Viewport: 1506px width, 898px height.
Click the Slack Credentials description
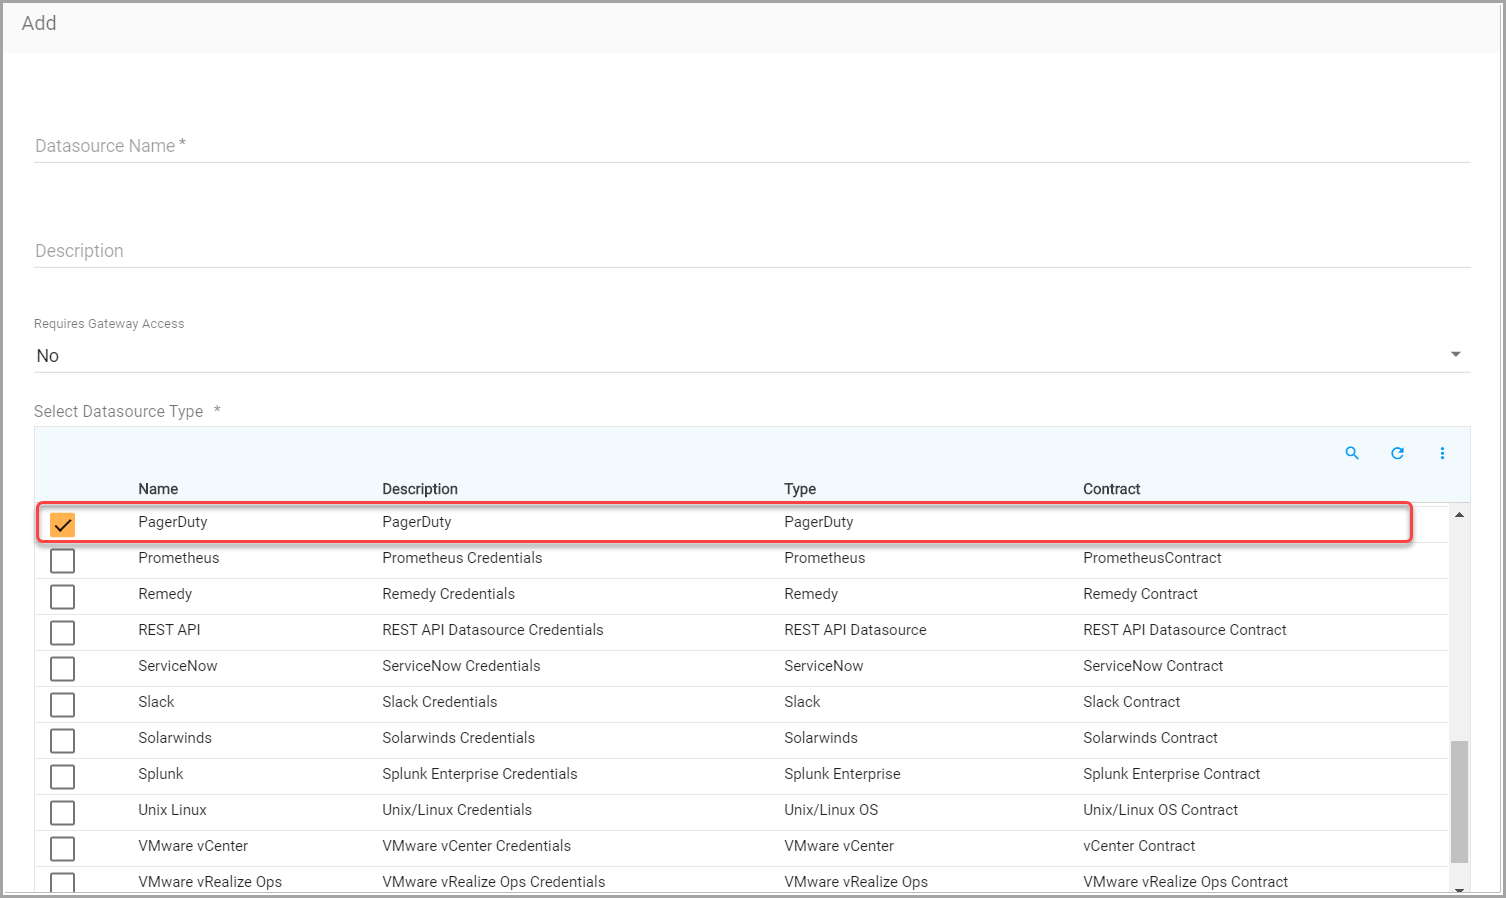tap(439, 702)
